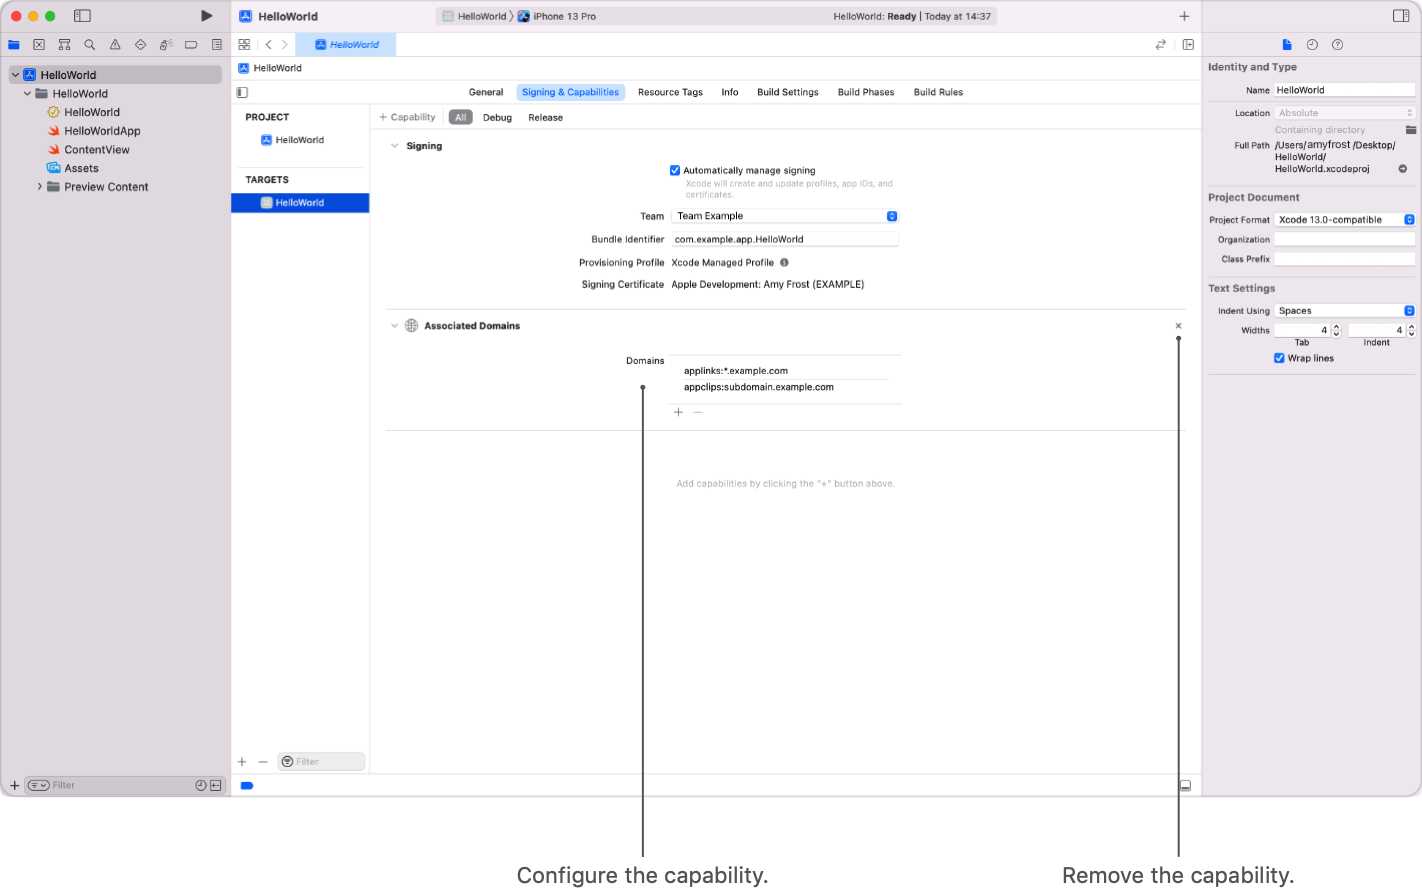Add a domain with the plus button
Image resolution: width=1422 pixels, height=893 pixels.
coord(678,412)
